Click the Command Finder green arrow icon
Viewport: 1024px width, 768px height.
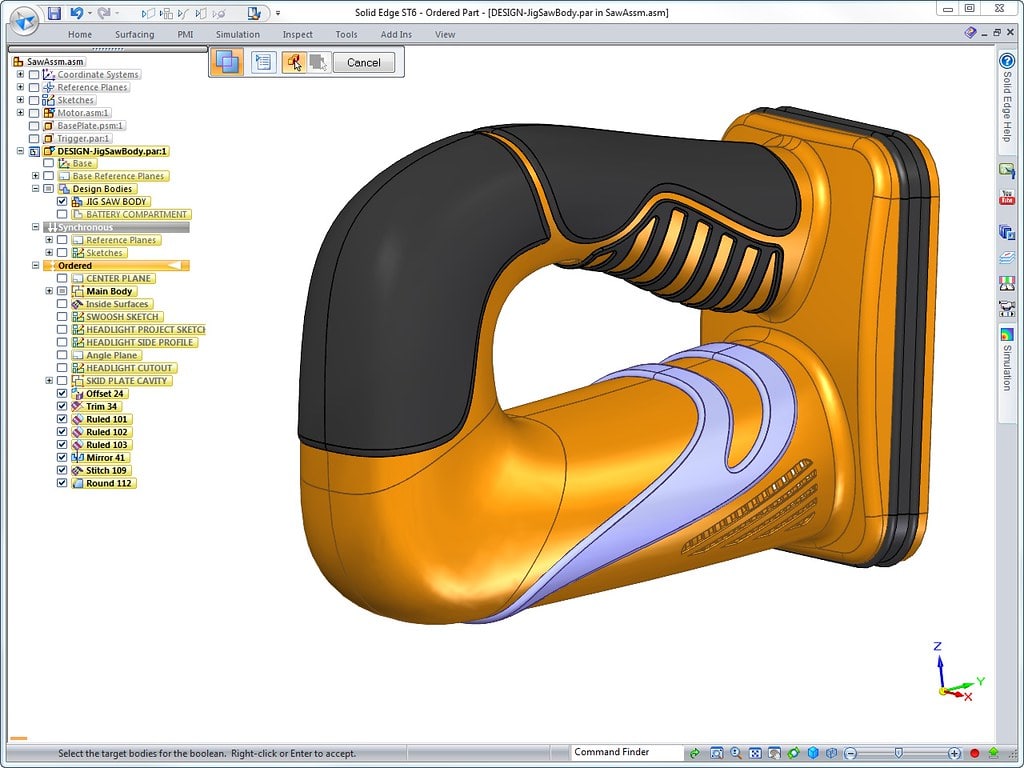coord(693,751)
